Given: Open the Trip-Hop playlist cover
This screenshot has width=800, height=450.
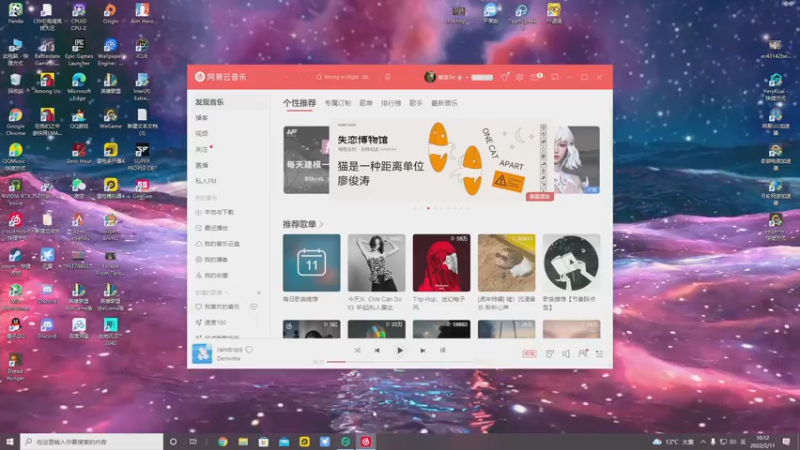Looking at the screenshot, I should point(441,263).
